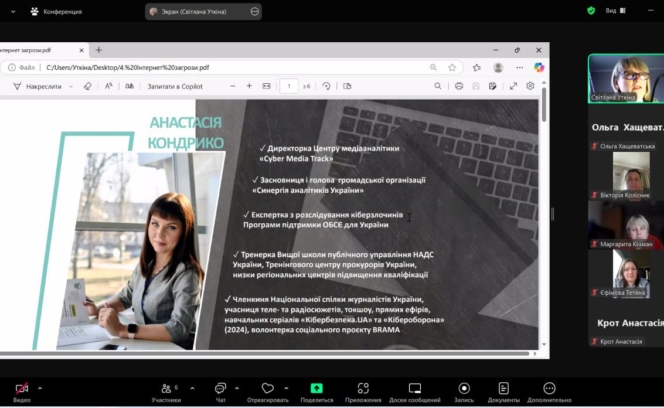
Task: Click the green encryption shield icon
Action: tap(591, 11)
